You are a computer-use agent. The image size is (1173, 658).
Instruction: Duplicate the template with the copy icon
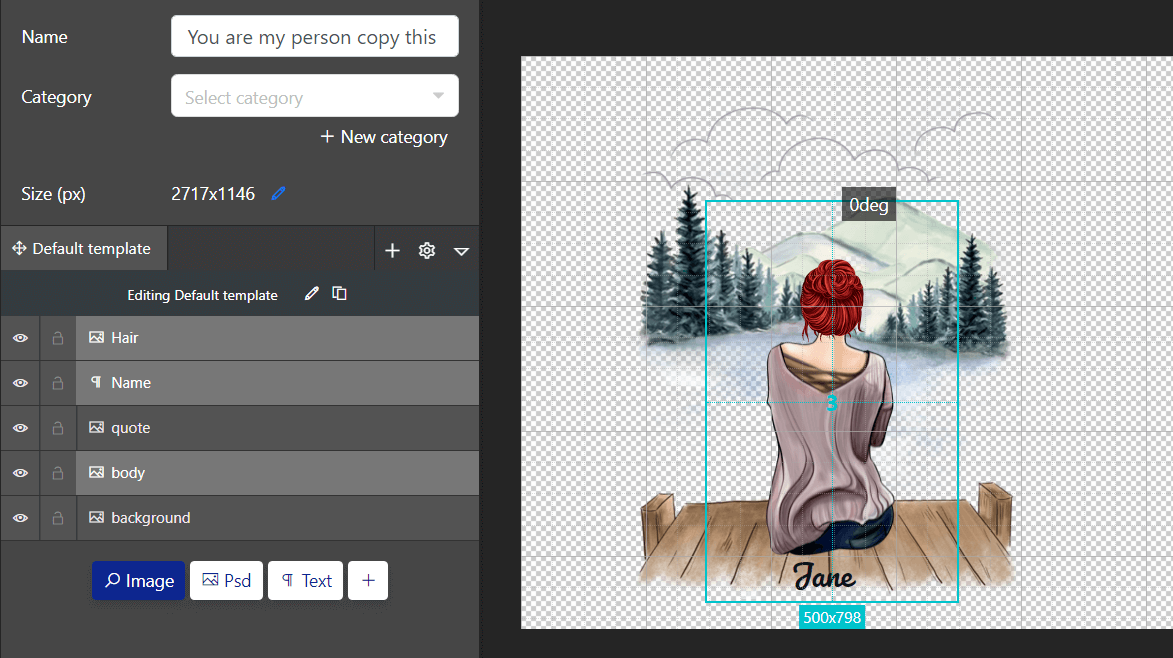340,294
